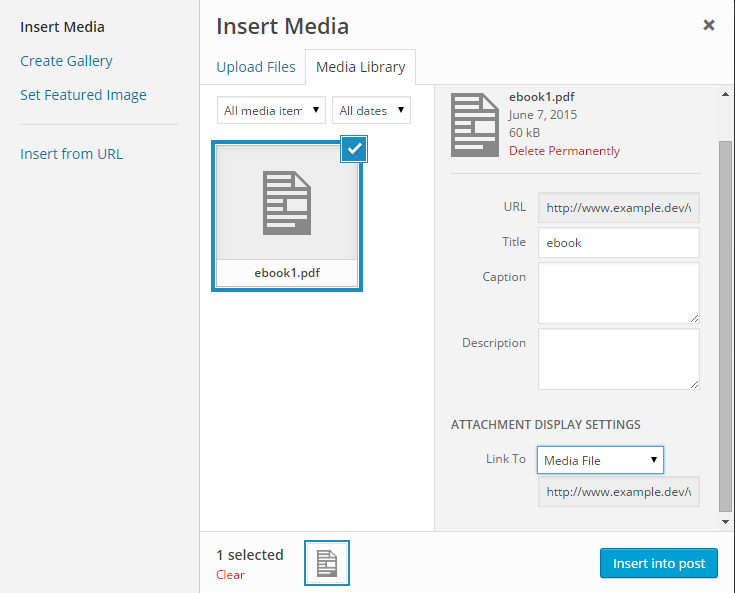Open Set Featured Image in the sidebar
735x593 pixels.
(x=83, y=95)
